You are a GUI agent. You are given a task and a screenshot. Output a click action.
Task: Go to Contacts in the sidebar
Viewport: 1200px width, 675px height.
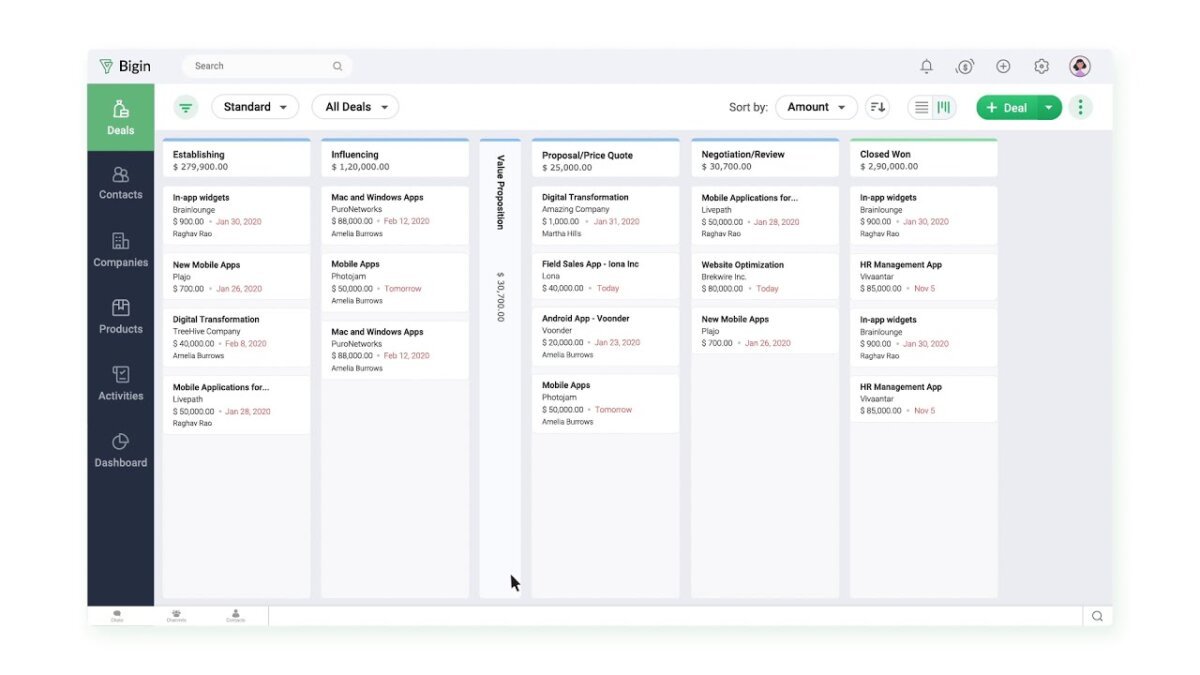pos(120,183)
